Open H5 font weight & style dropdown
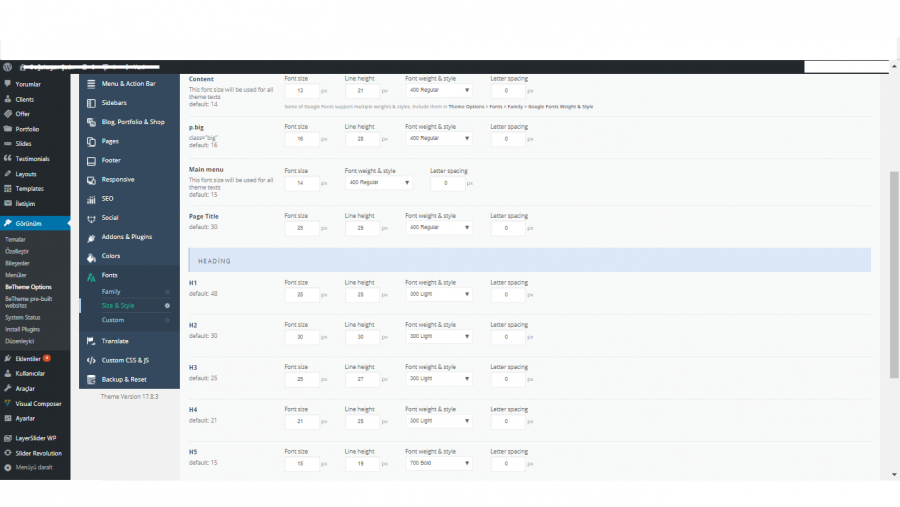This screenshot has width=900, height=507. (439, 463)
